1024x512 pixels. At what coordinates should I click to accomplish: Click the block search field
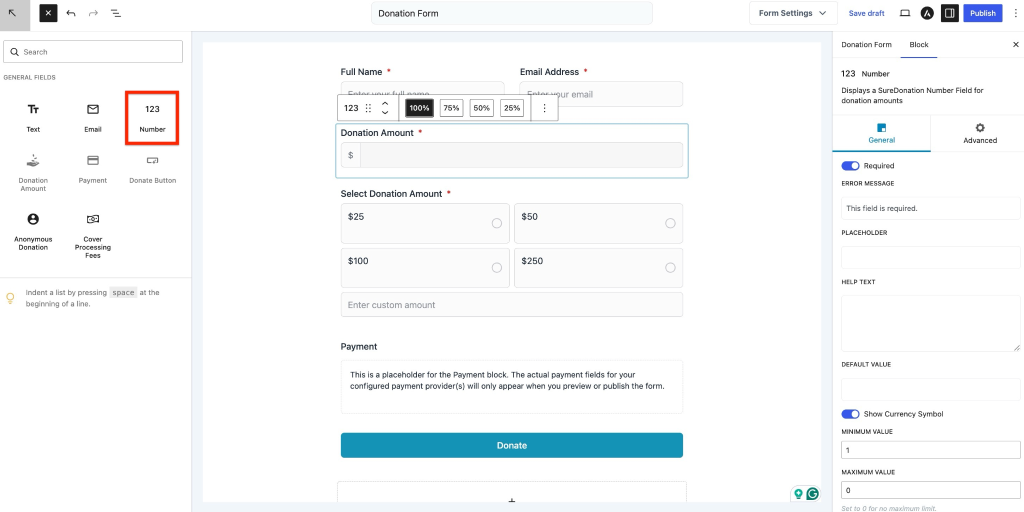click(93, 52)
